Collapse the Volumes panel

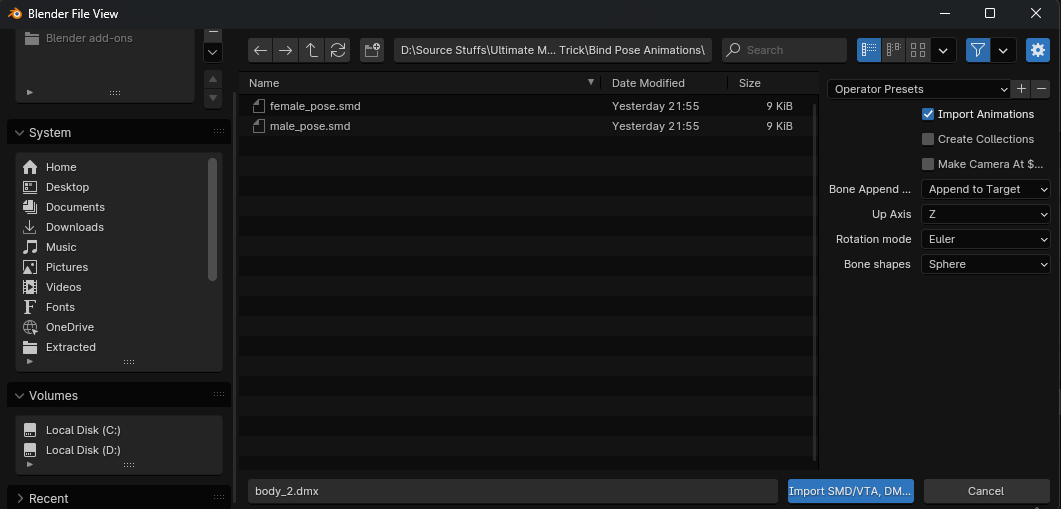click(19, 395)
